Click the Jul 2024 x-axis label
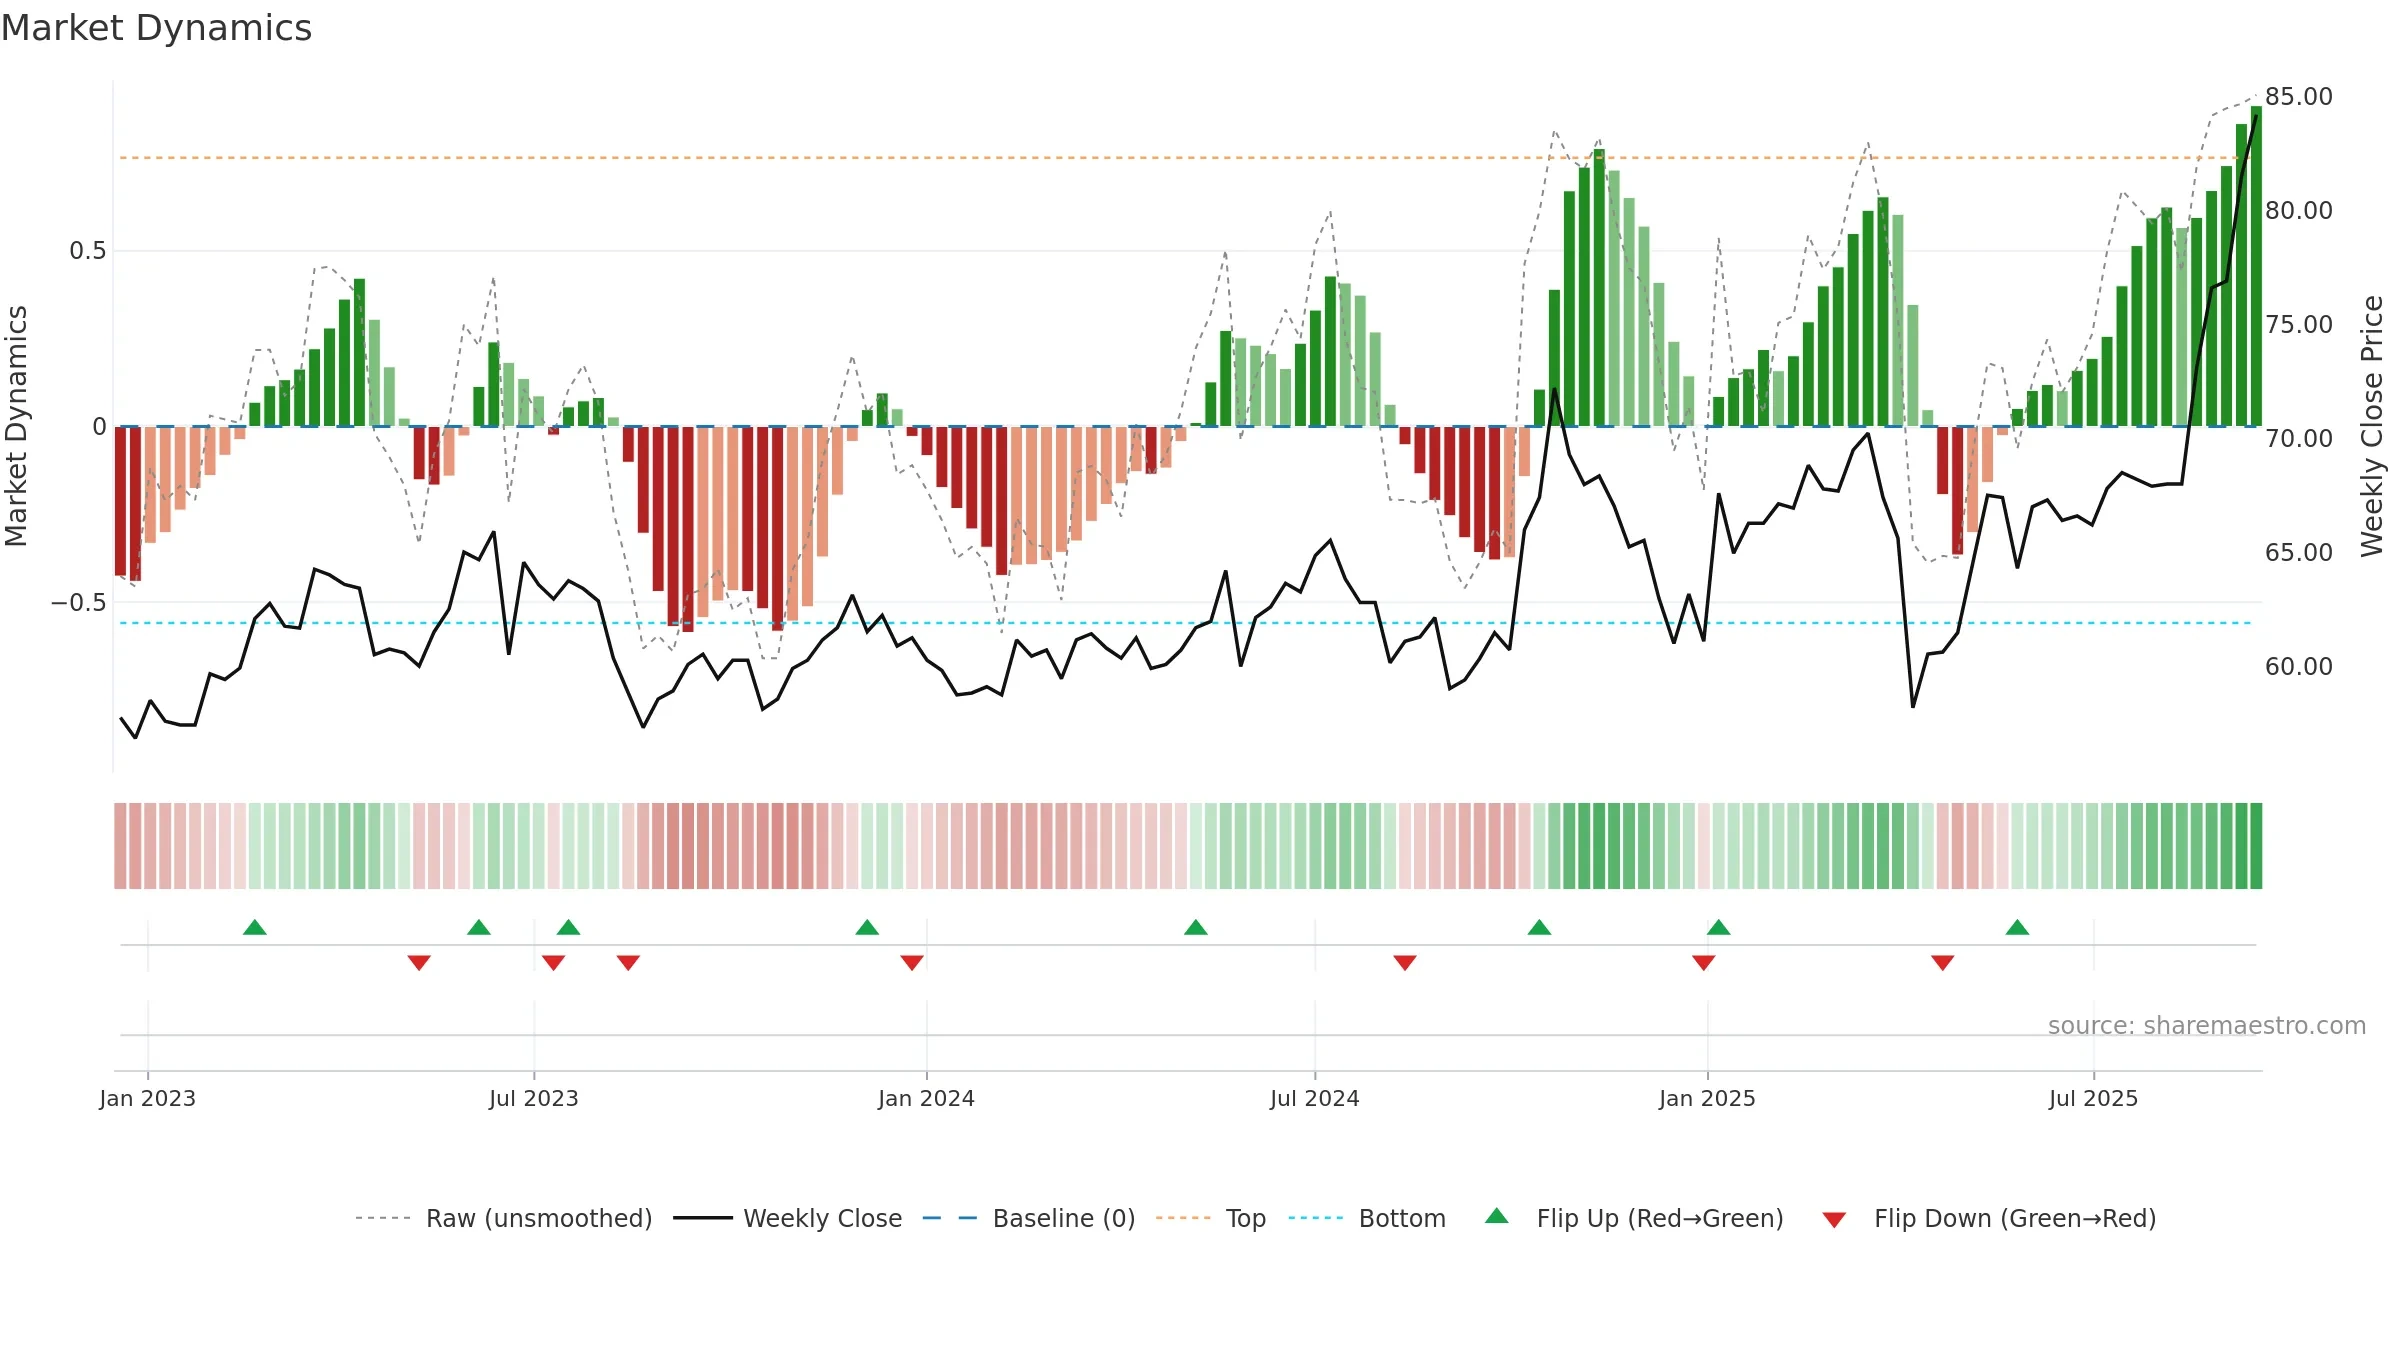The image size is (2400, 1350). [x=1315, y=1098]
